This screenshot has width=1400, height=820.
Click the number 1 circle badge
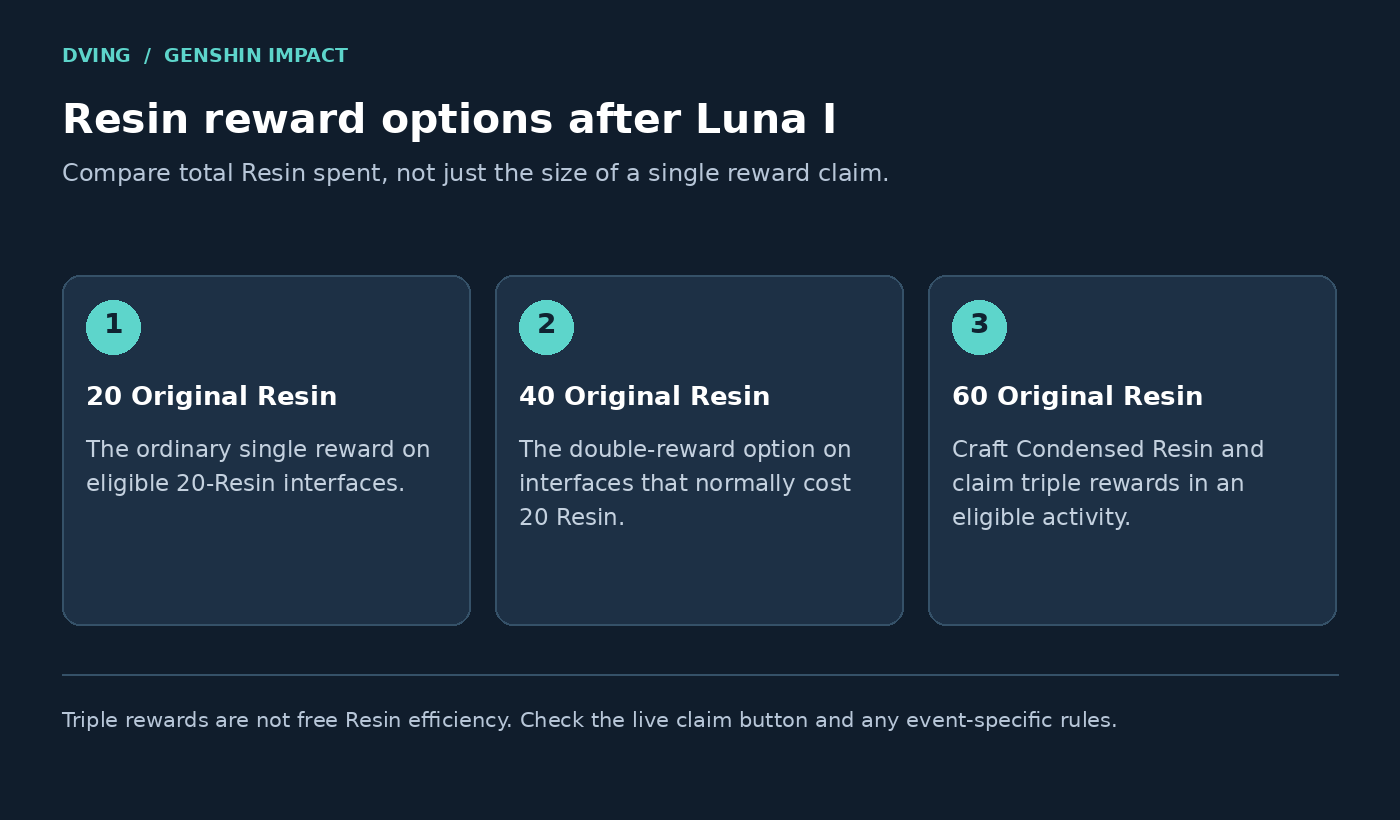(x=113, y=327)
